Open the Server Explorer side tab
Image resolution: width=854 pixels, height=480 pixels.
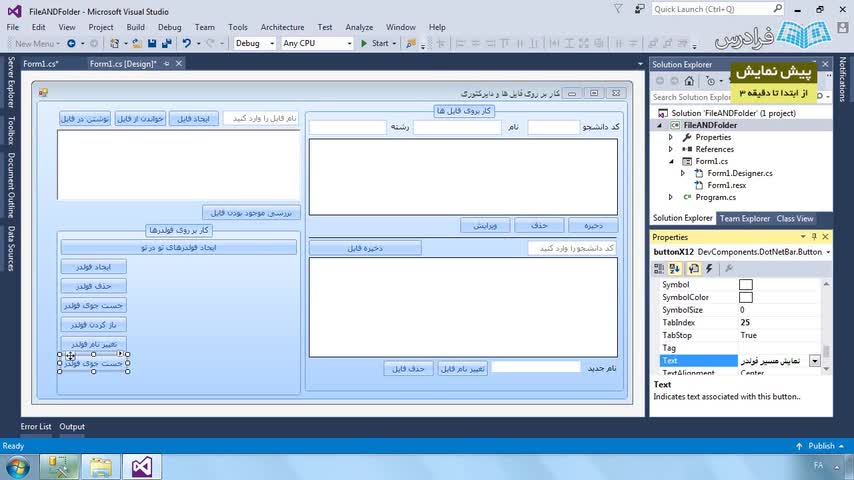tap(11, 82)
